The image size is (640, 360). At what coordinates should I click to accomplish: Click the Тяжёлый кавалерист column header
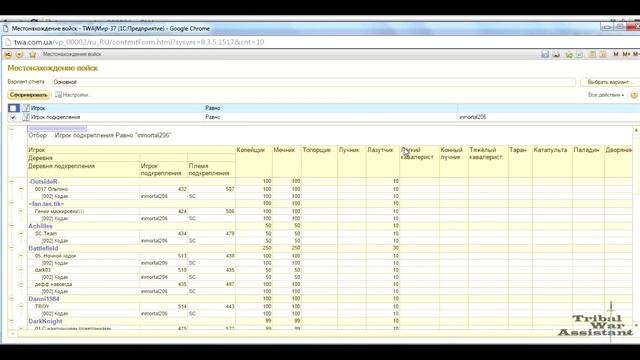[x=486, y=153]
